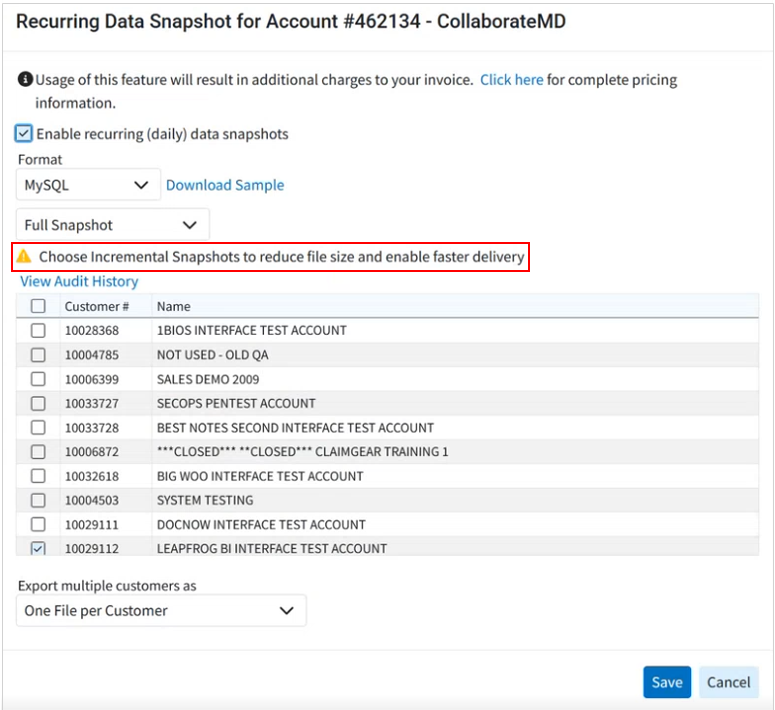This screenshot has height=710, width=775.
Task: Check the CLAIMGEAR TRAINING 1 row
Action: click(x=38, y=451)
